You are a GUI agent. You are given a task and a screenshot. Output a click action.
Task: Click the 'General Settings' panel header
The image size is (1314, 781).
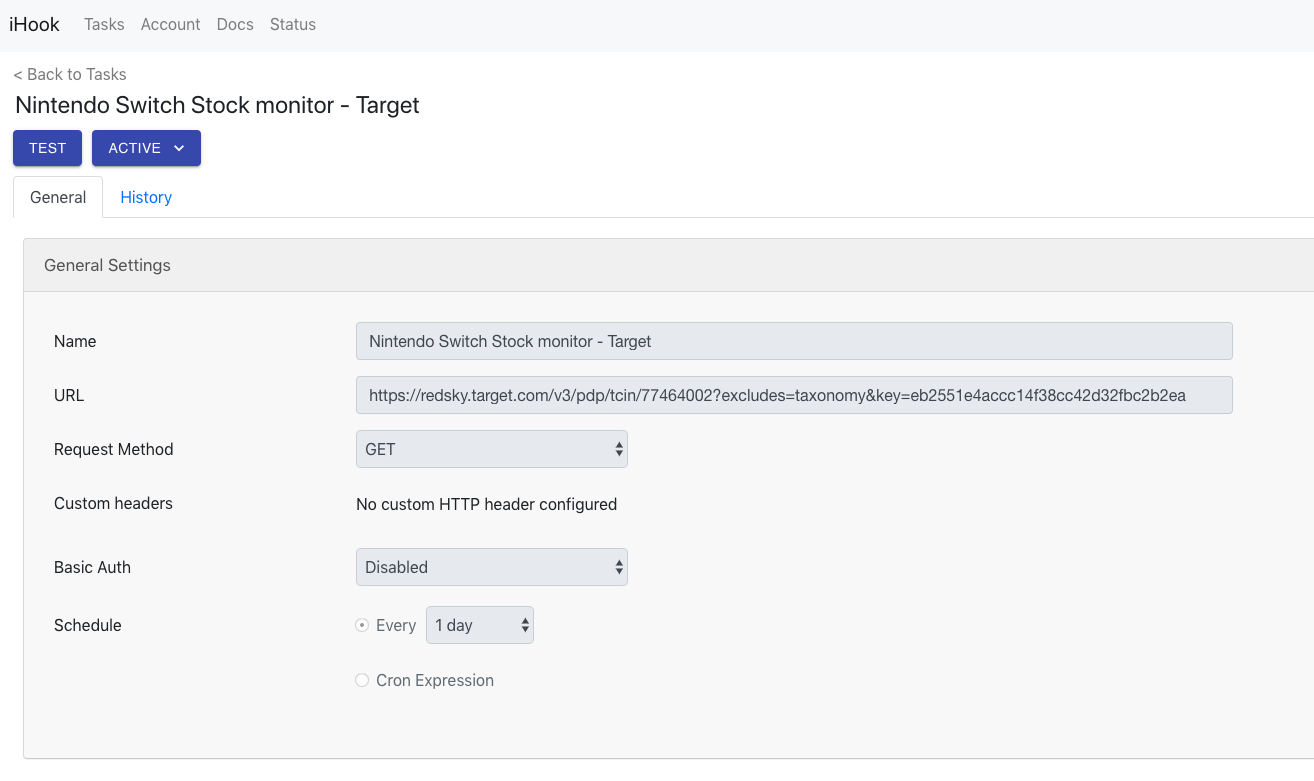668,265
